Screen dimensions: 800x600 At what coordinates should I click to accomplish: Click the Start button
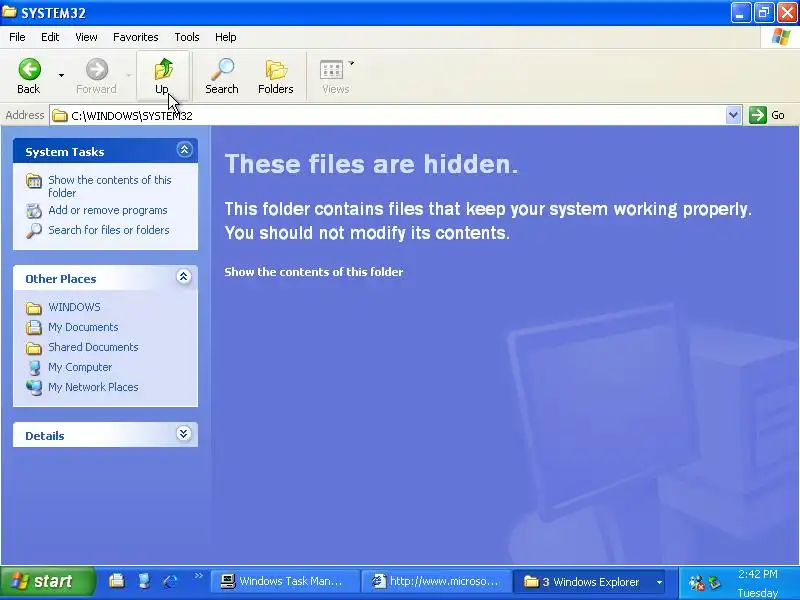tap(47, 581)
